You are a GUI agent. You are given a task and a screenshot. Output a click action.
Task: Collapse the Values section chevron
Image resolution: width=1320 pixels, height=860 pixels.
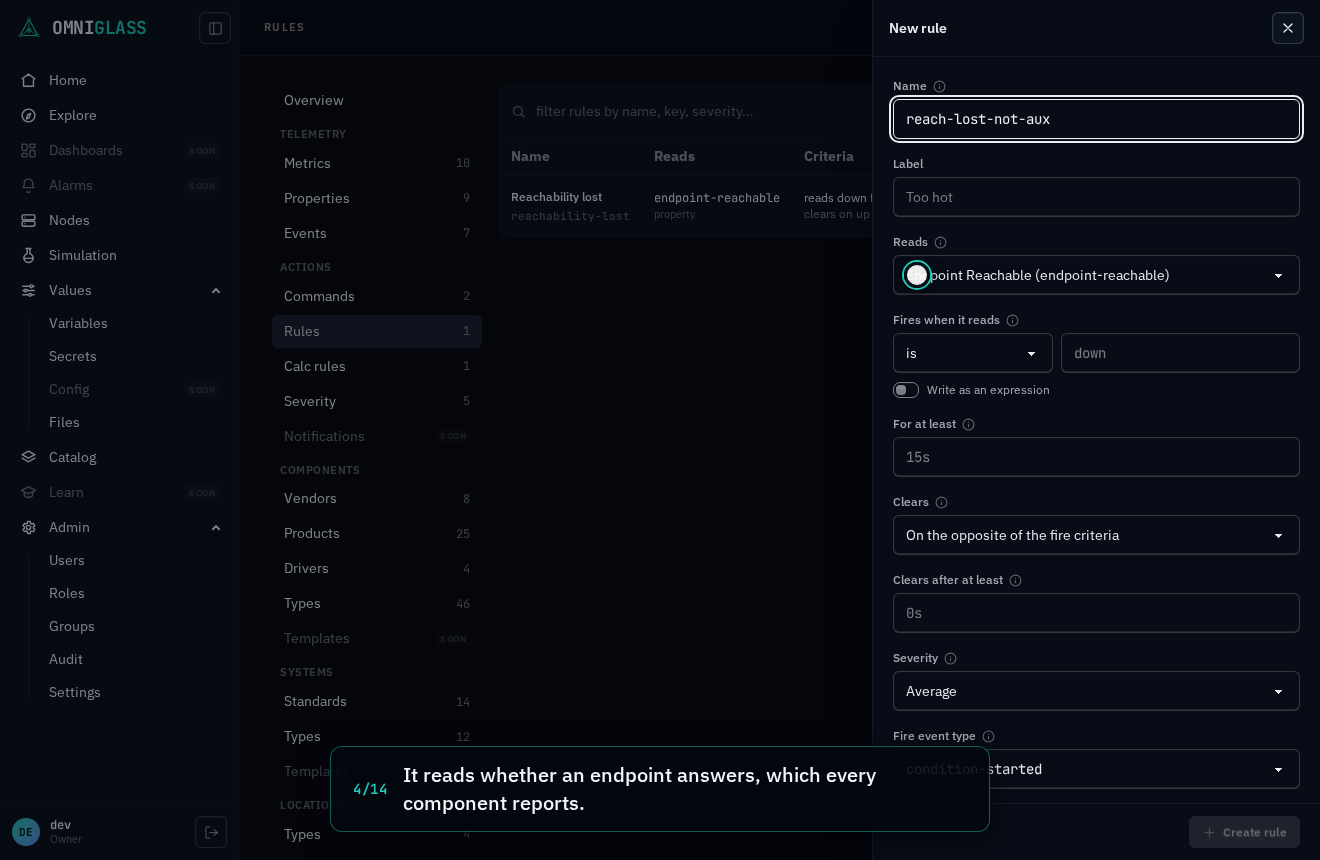216,290
